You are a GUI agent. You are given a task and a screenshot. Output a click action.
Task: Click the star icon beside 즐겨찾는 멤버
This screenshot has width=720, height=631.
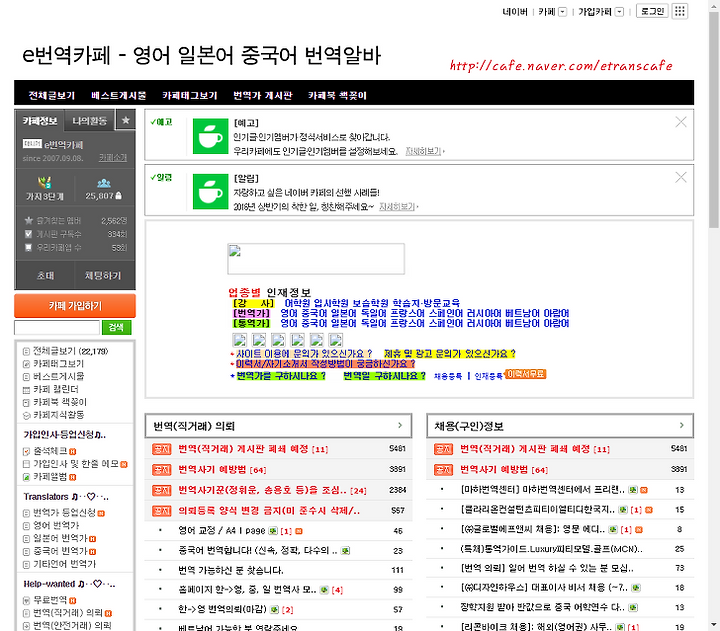[28, 220]
